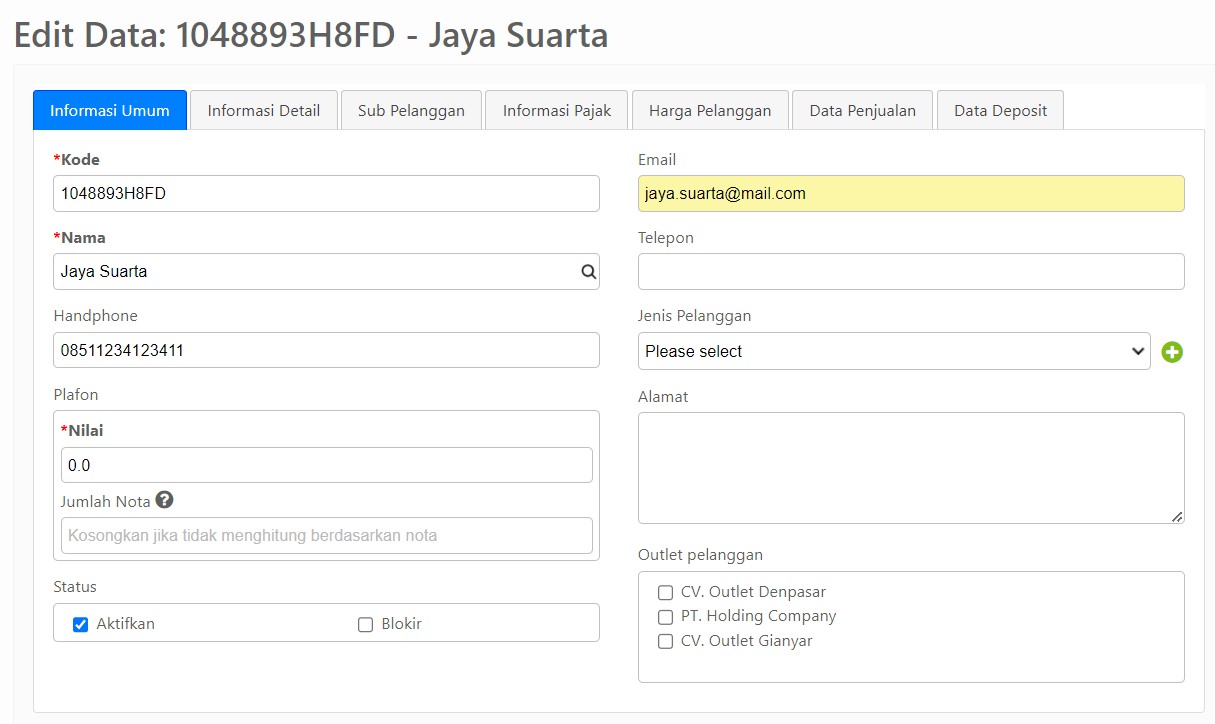Click the PT. Holding Company label
Viewport: 1215px width, 724px height.
coord(759,616)
